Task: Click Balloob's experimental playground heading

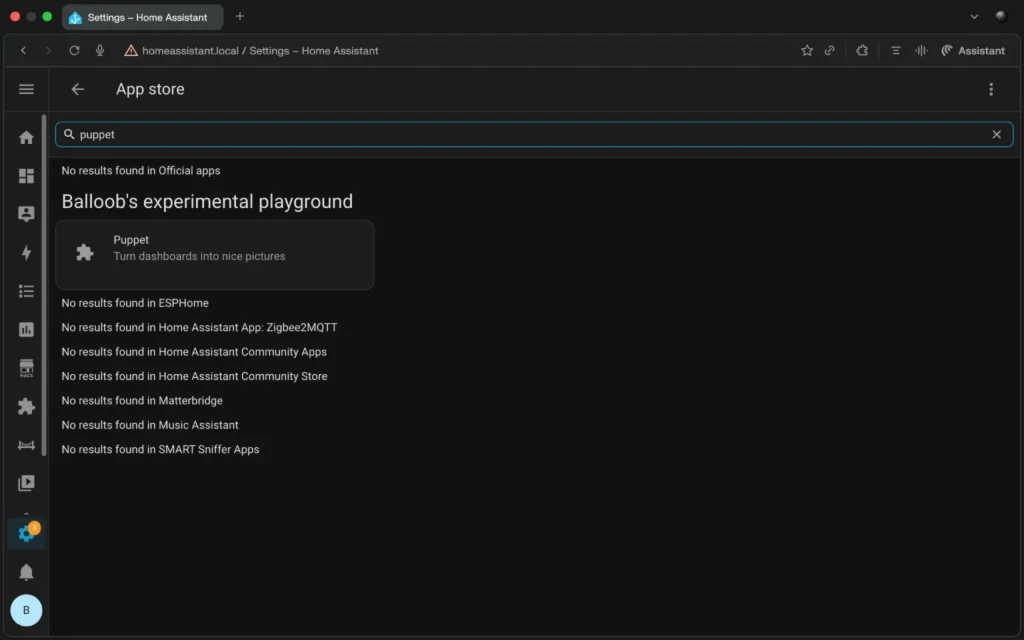Action: click(x=207, y=201)
